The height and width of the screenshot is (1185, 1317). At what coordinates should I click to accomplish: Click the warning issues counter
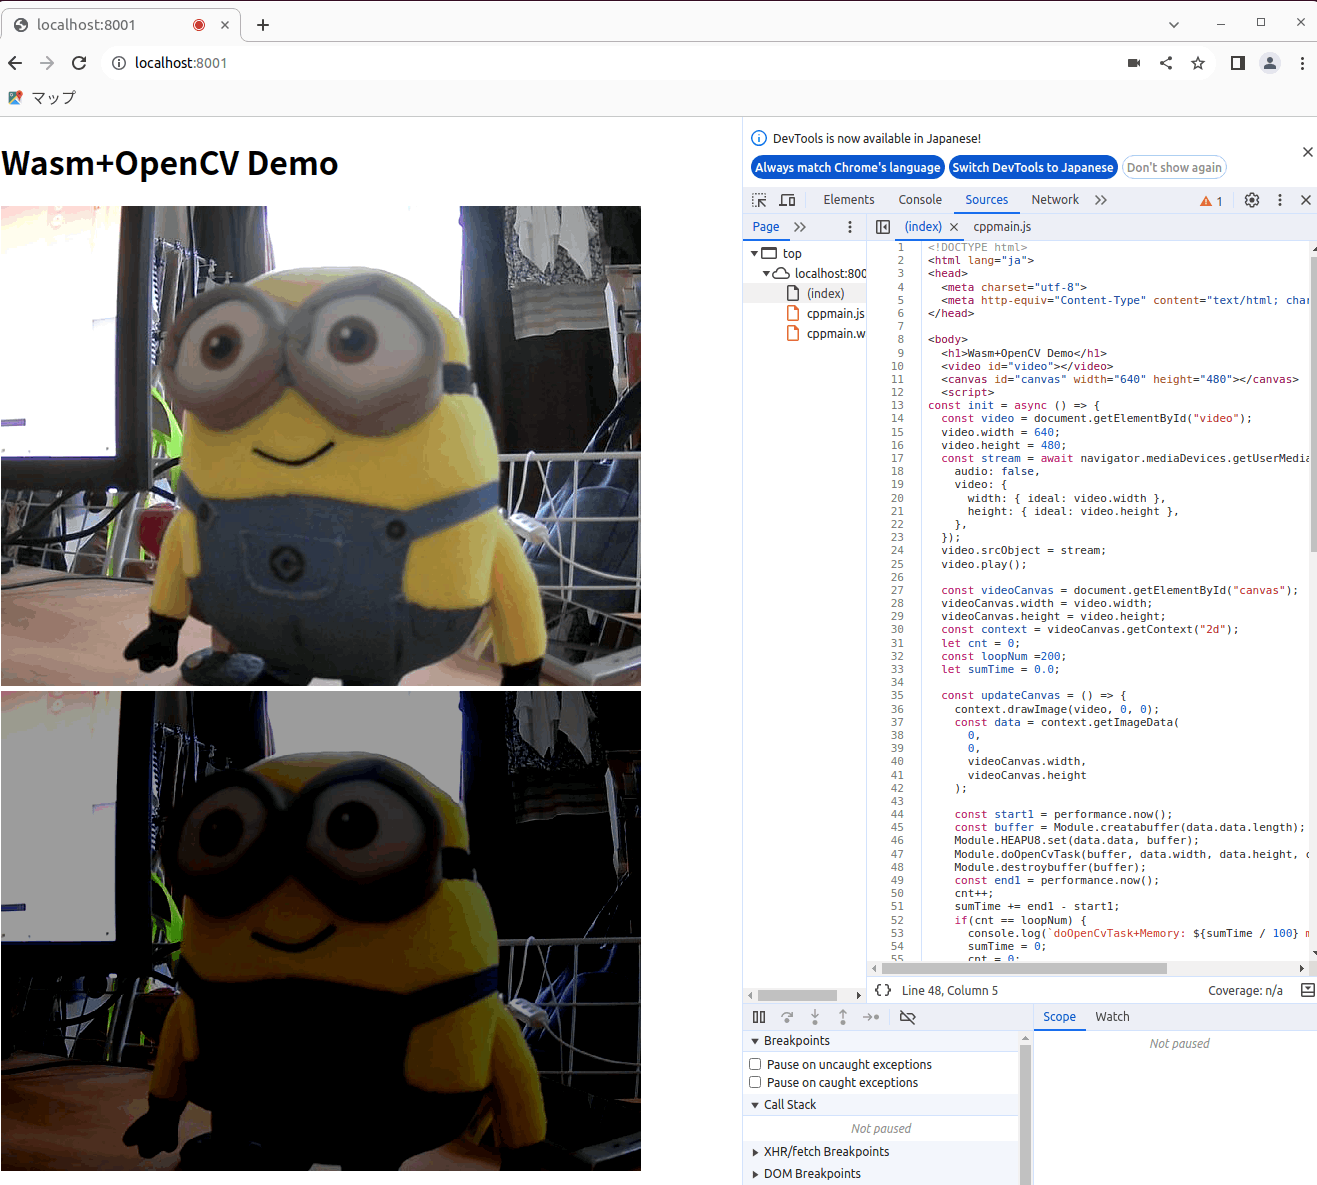click(1212, 201)
